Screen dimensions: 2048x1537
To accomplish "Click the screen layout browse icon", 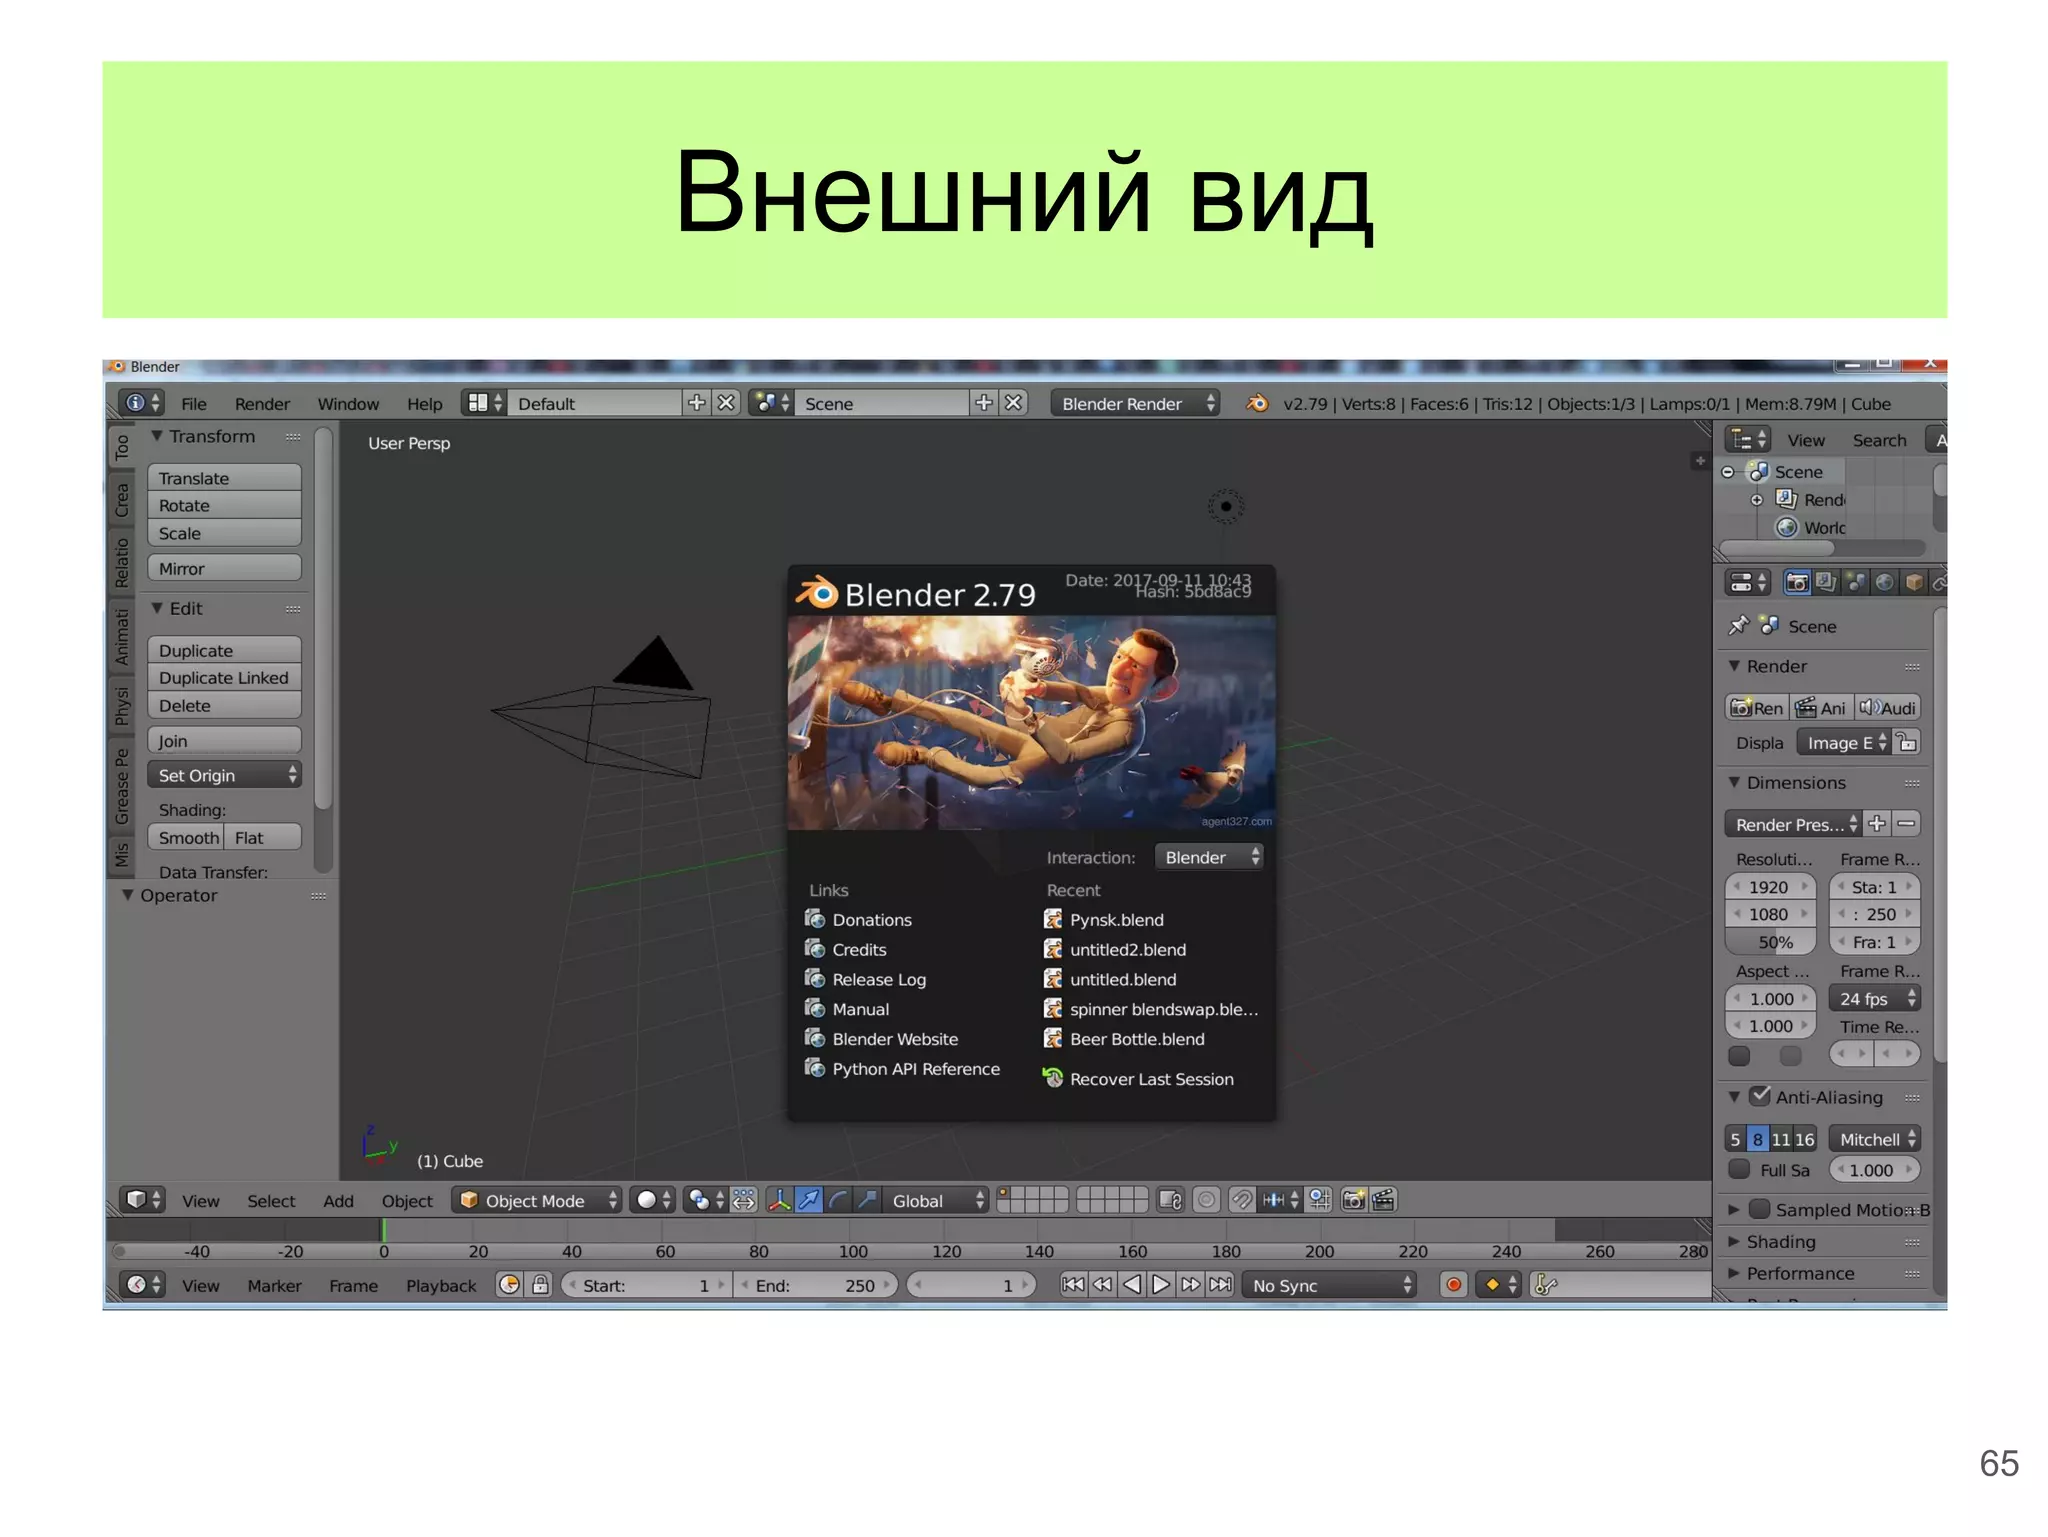I will pos(485,403).
